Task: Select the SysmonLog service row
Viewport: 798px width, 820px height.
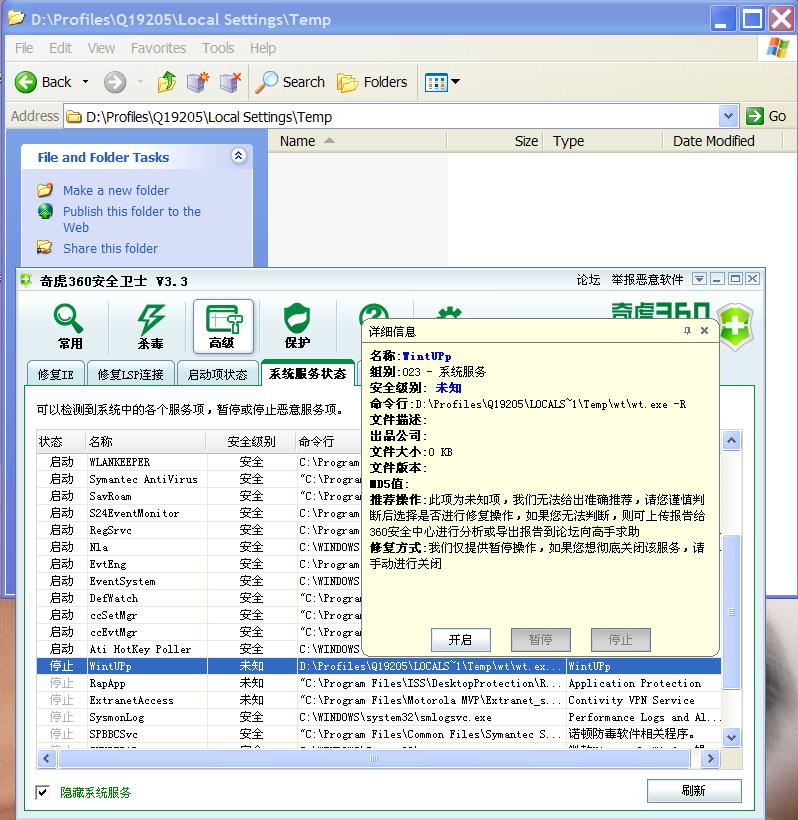Action: (x=379, y=717)
